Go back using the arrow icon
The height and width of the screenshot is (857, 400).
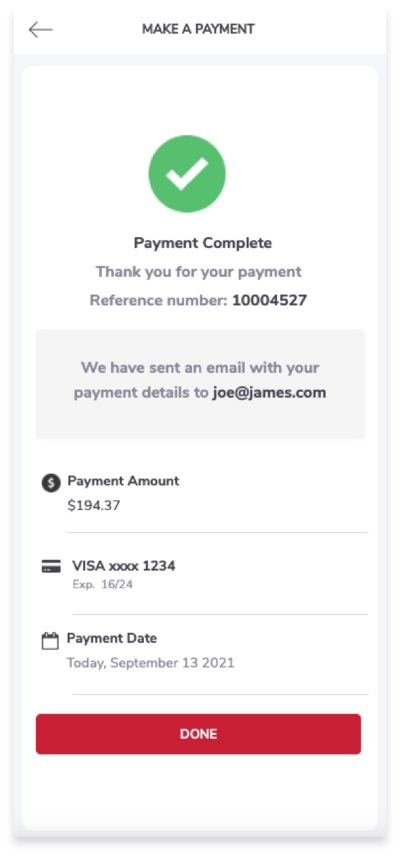point(40,30)
